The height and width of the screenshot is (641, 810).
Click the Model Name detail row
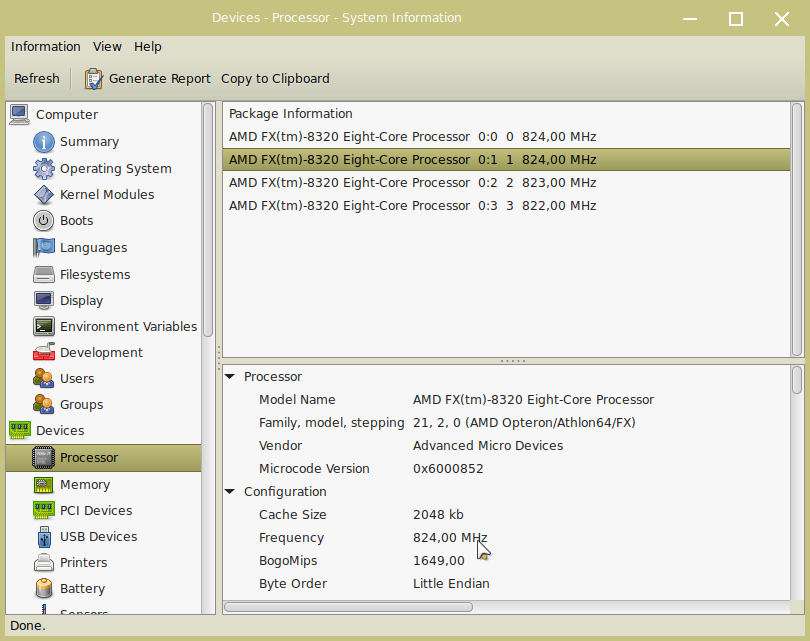click(506, 399)
